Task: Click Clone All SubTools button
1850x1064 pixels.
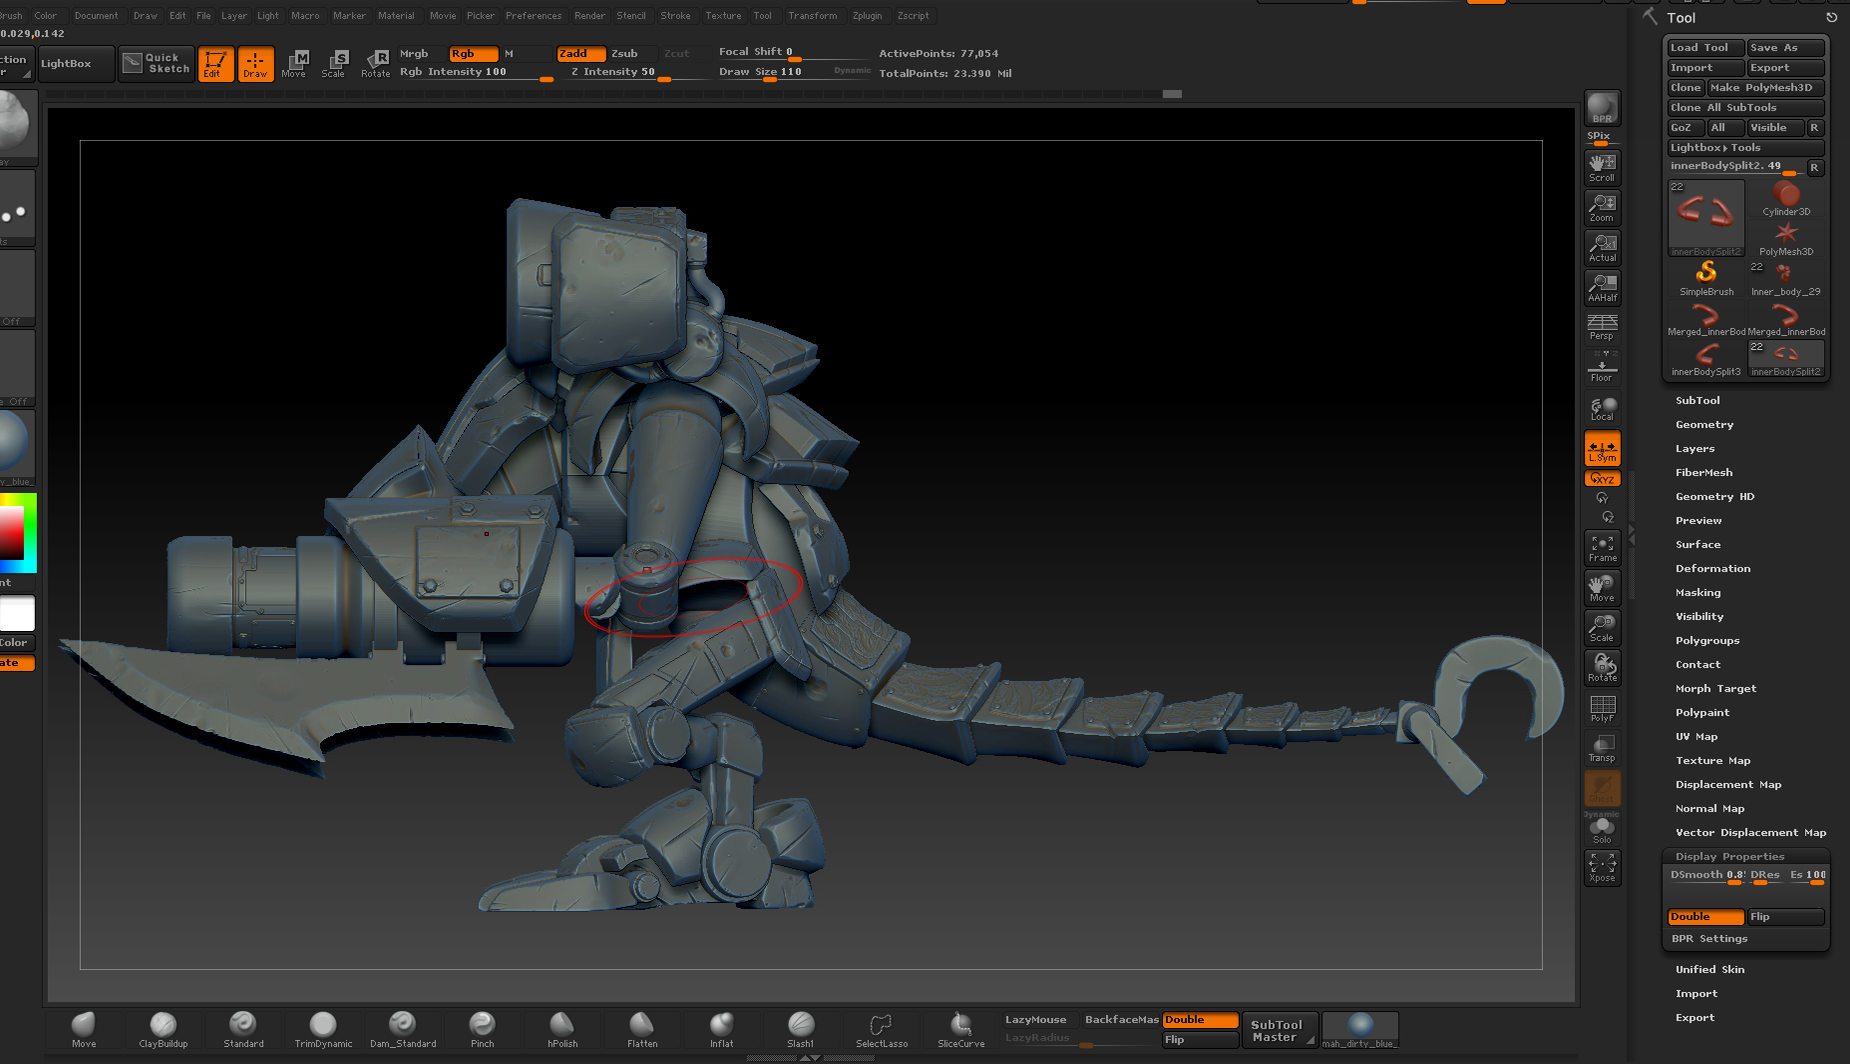Action: (x=1745, y=108)
